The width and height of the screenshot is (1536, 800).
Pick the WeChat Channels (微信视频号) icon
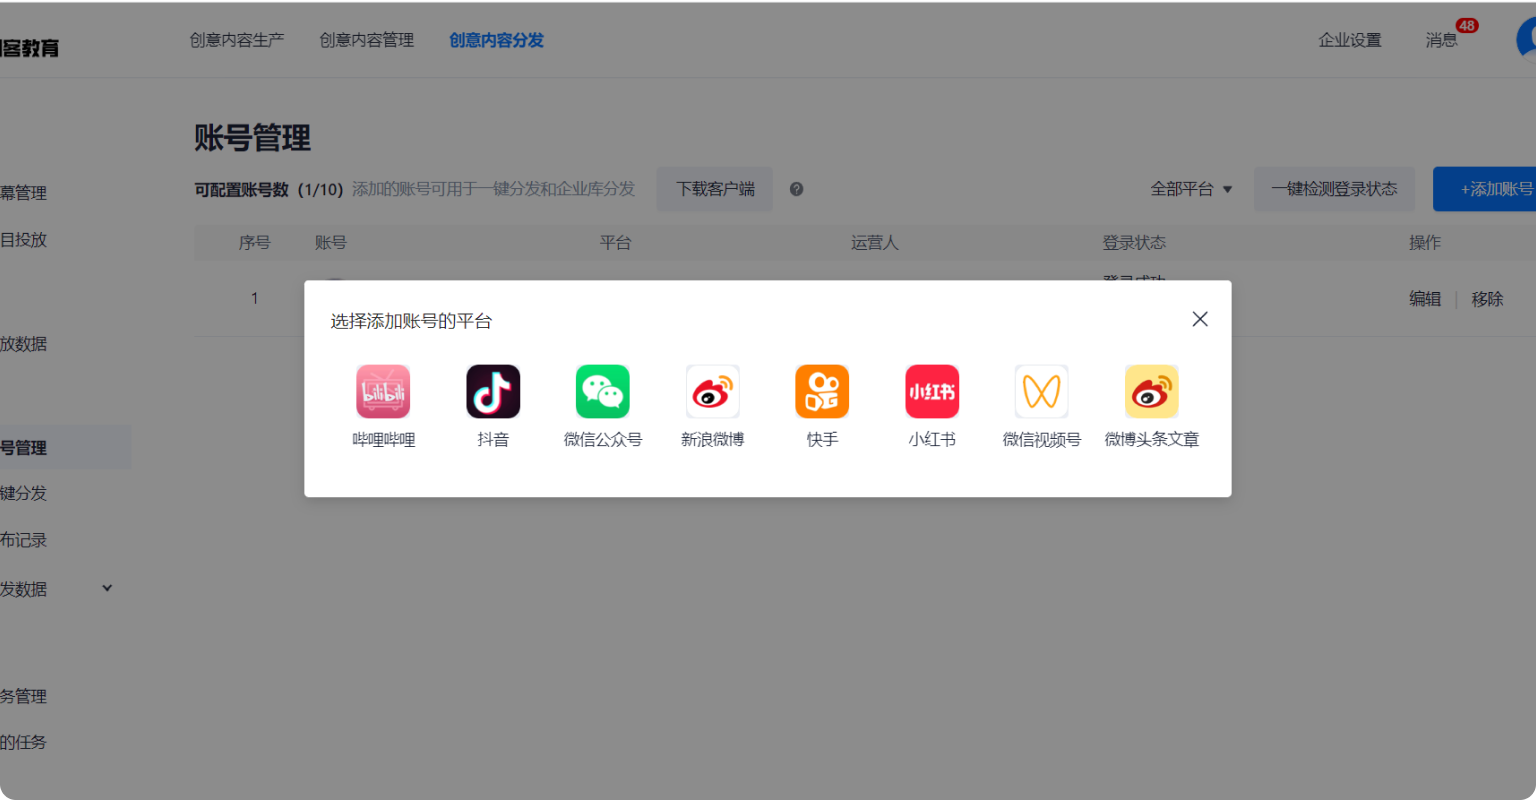pyautogui.click(x=1041, y=392)
